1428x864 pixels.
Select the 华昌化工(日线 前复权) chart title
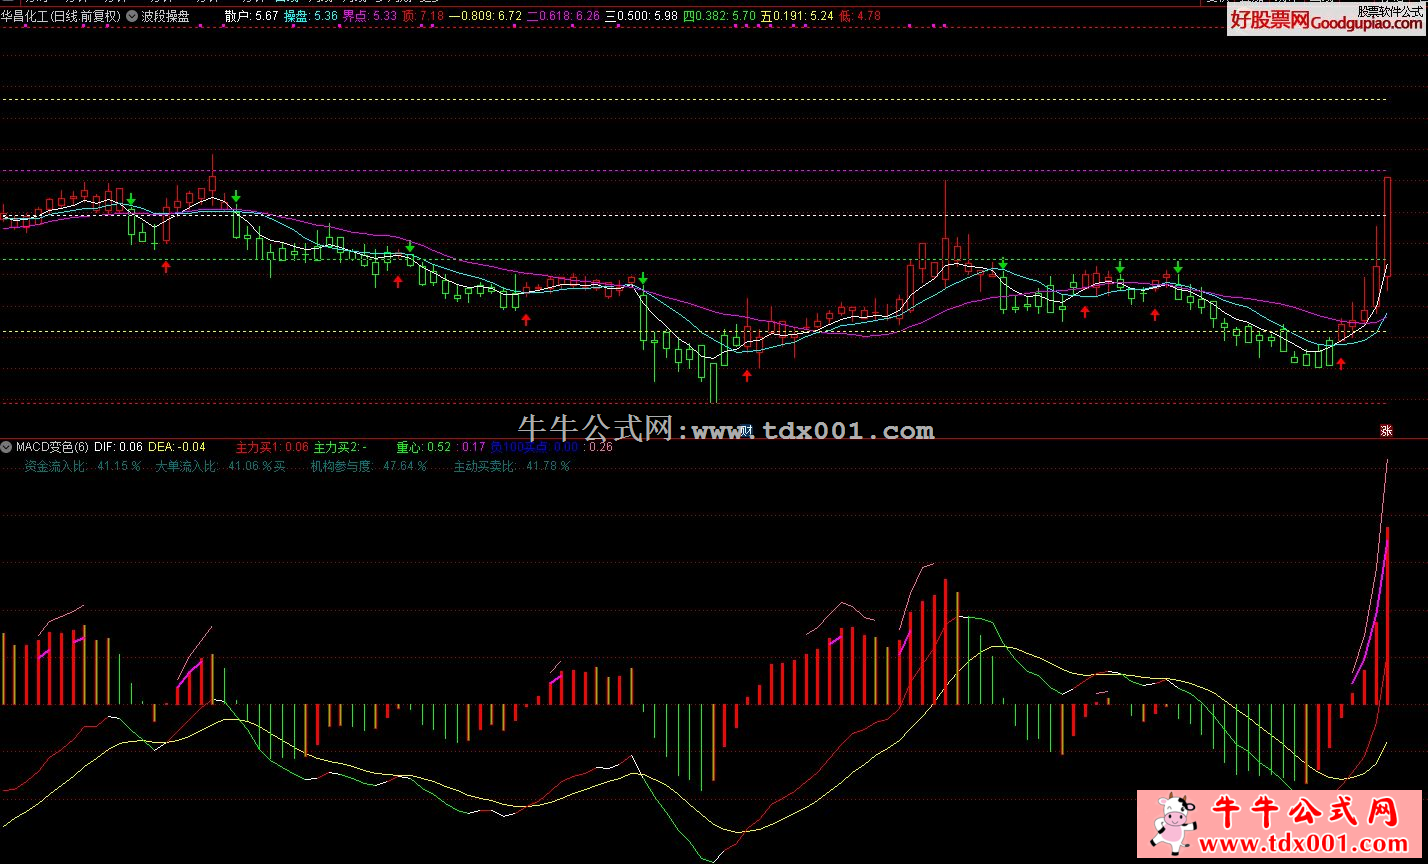(61, 16)
